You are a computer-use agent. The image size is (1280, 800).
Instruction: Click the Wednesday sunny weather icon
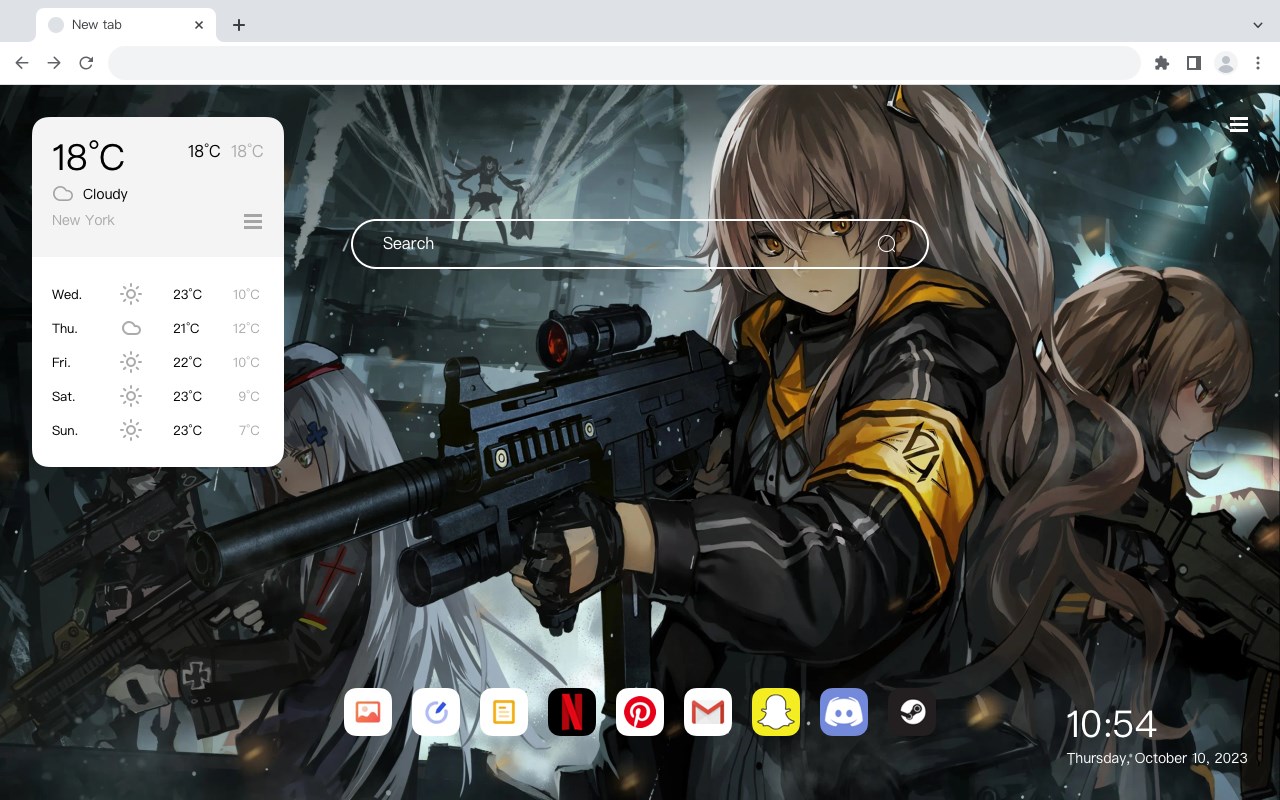point(131,294)
